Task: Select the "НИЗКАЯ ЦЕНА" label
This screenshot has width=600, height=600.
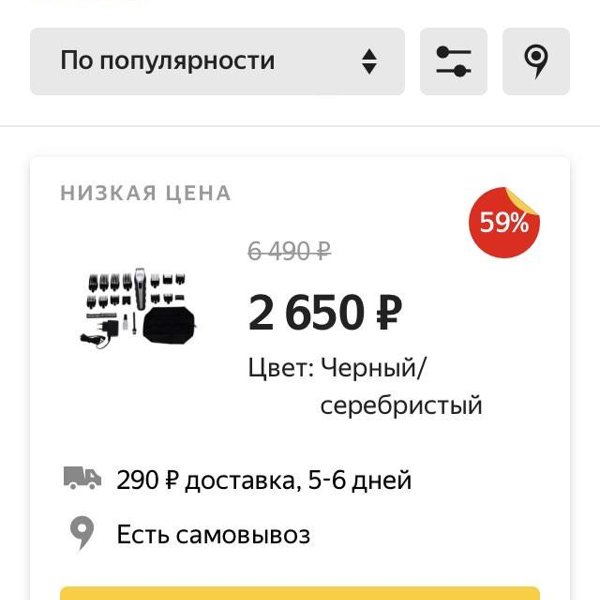Action: click(146, 193)
